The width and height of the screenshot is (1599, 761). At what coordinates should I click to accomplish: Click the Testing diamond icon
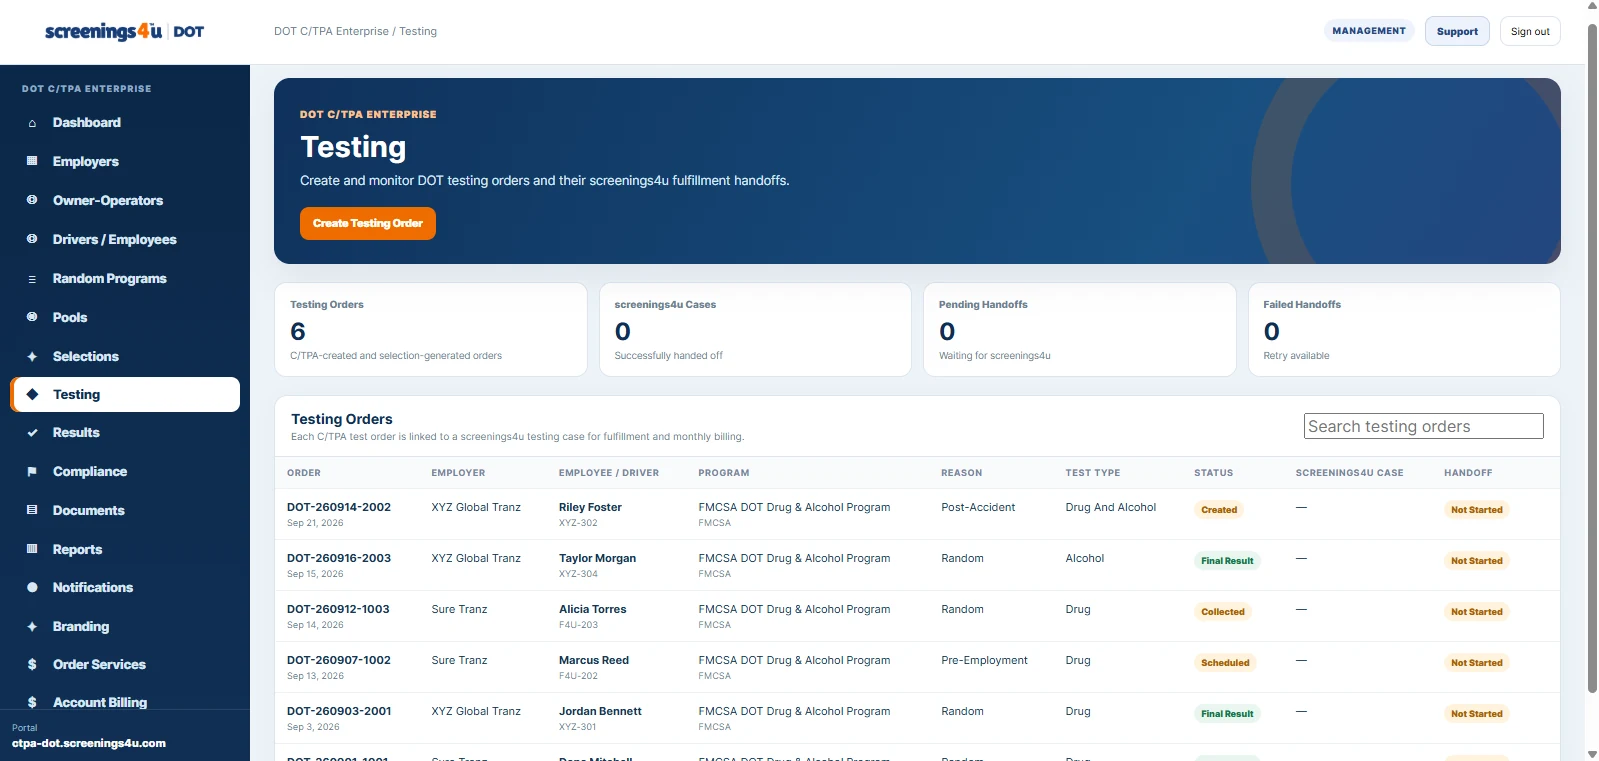[32, 394]
